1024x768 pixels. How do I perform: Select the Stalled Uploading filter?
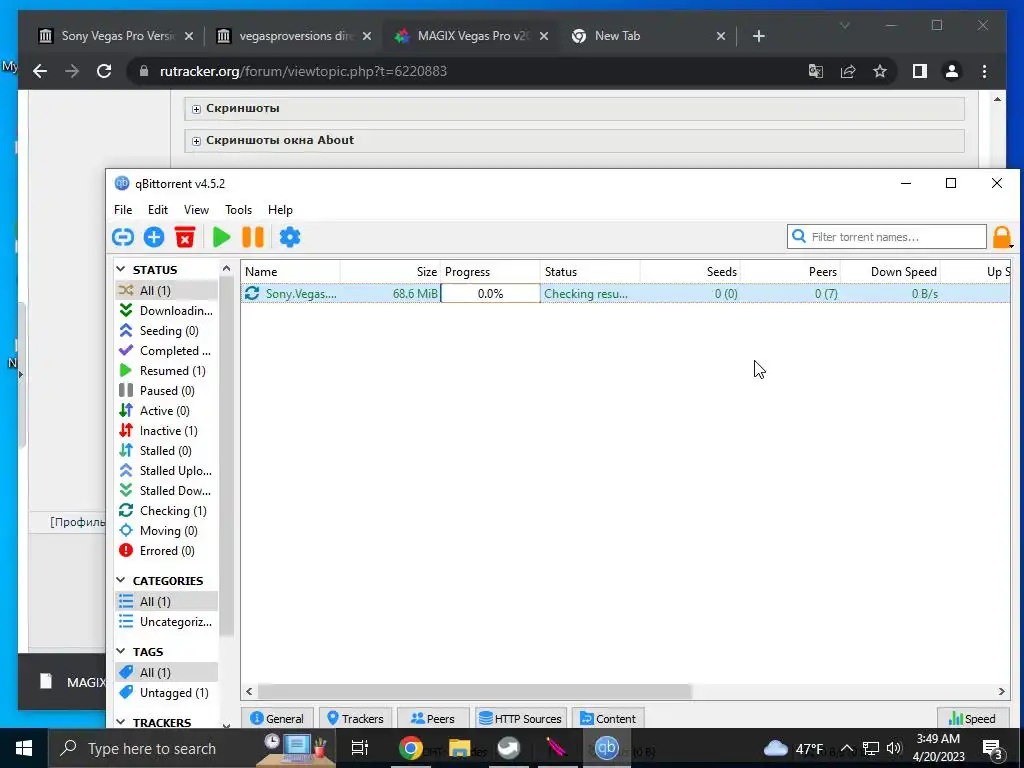pos(167,471)
